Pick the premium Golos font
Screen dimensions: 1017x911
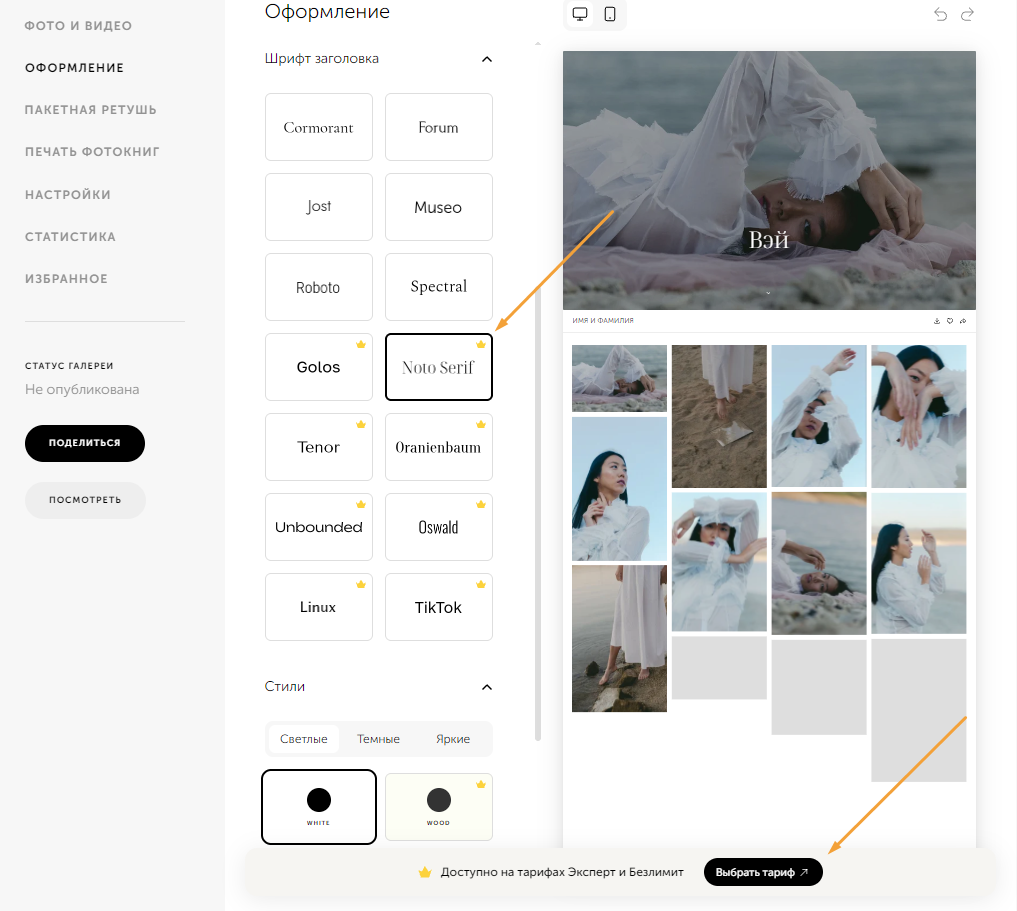click(x=318, y=367)
